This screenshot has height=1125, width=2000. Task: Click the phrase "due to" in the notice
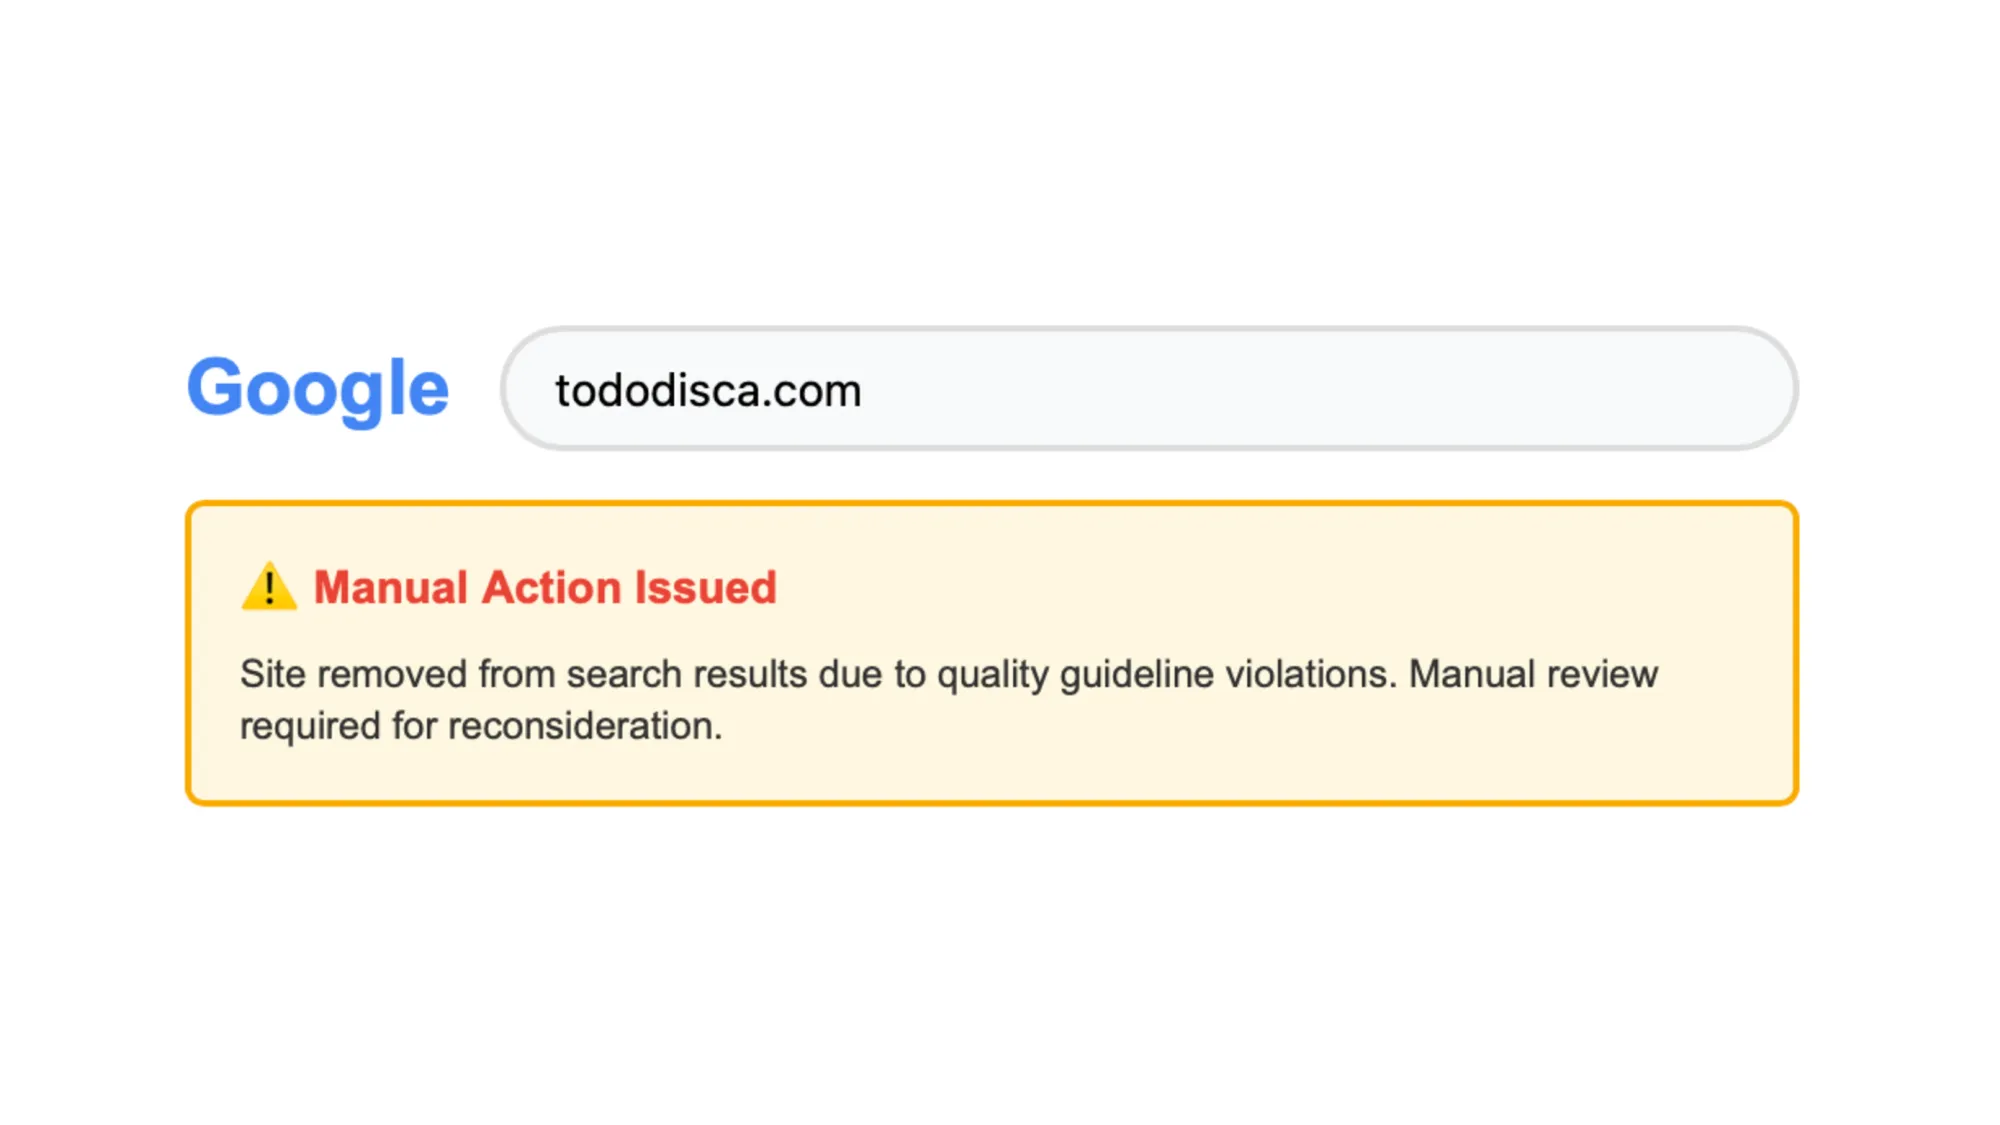871,674
